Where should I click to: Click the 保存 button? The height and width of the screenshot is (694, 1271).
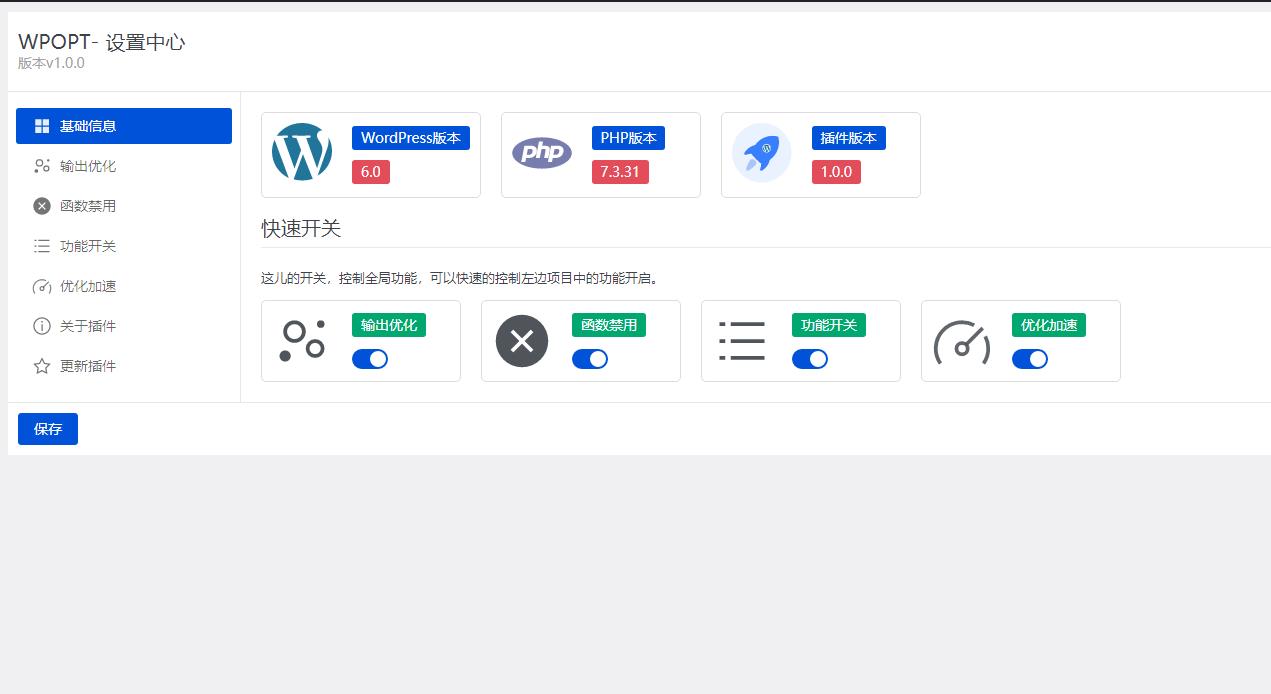click(x=48, y=429)
